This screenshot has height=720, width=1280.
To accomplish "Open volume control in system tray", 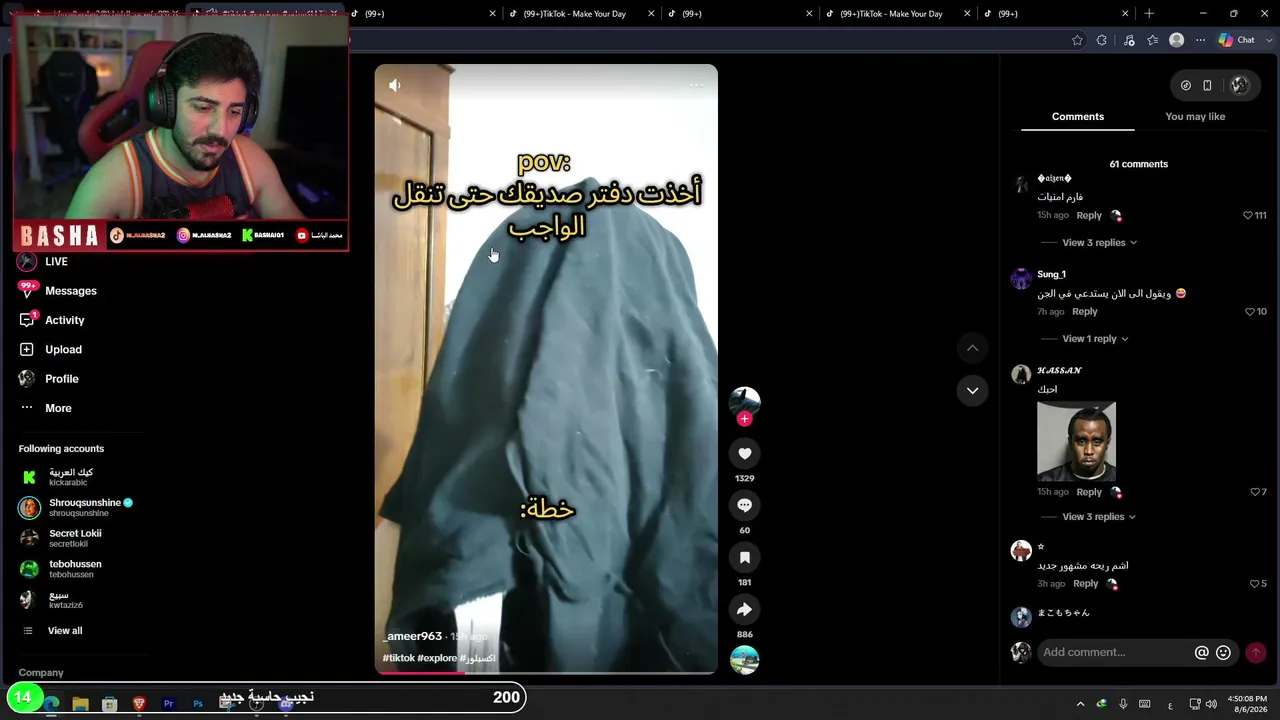I will pyautogui.click(x=1211, y=704).
